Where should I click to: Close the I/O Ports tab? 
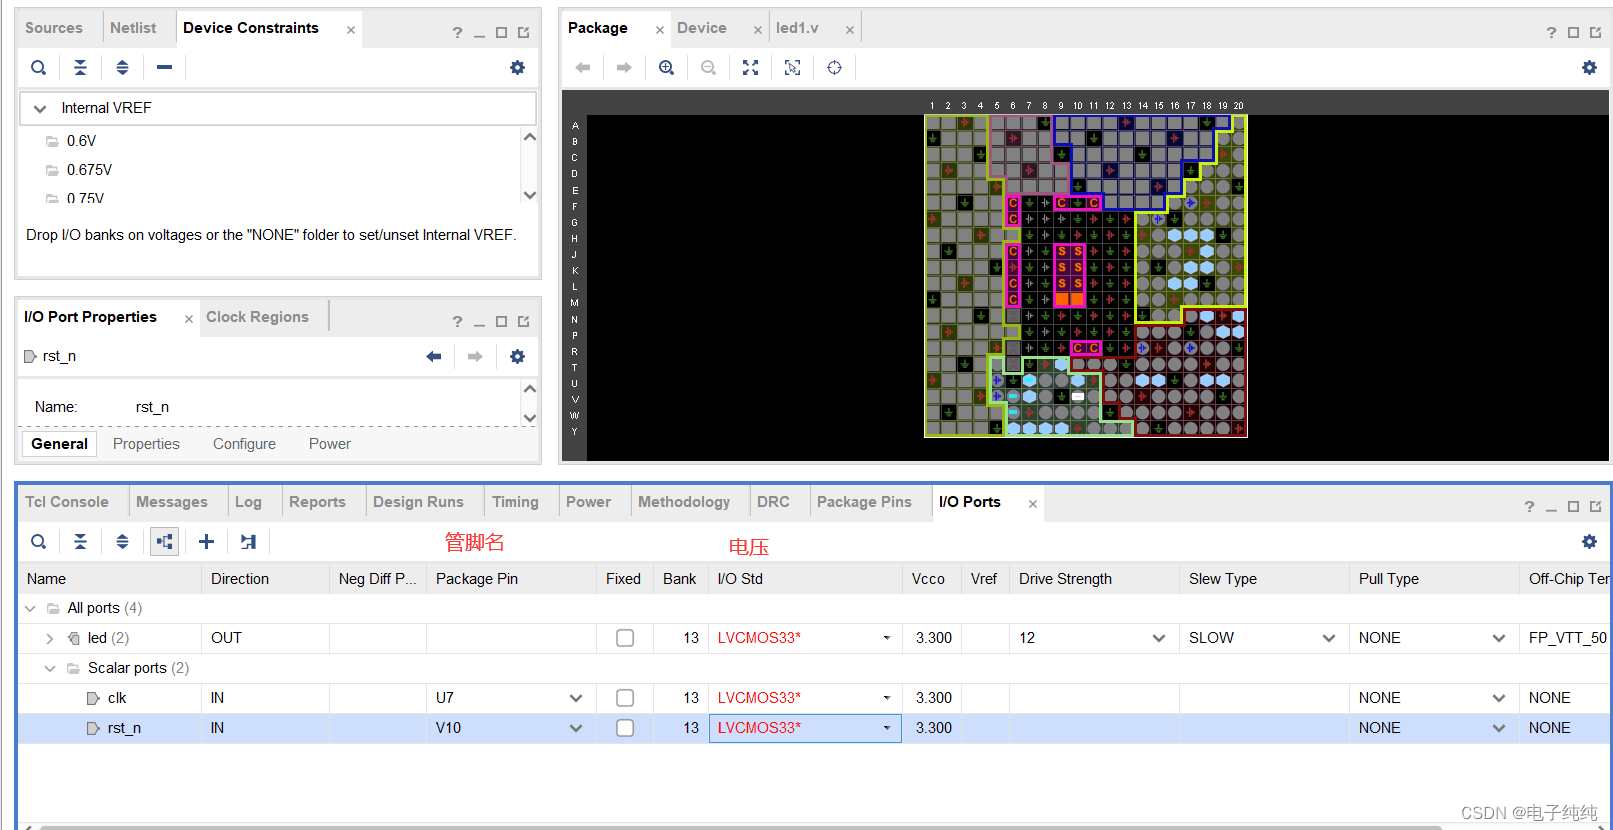[1033, 504]
